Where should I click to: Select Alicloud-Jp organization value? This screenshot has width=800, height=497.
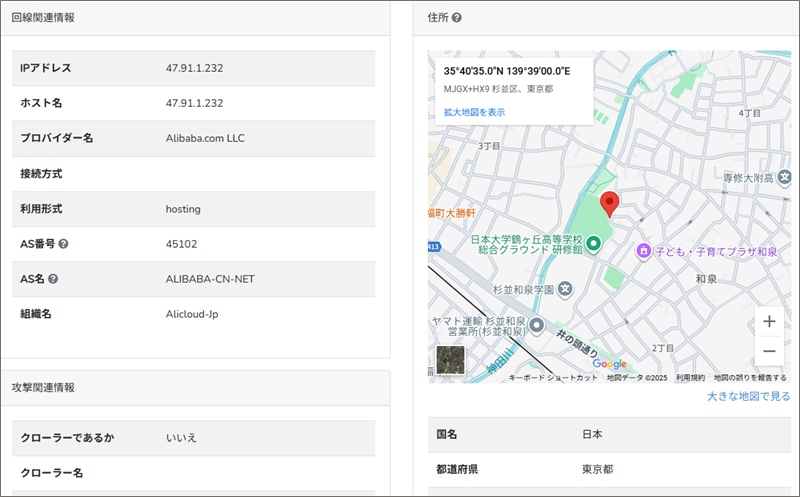click(192, 314)
